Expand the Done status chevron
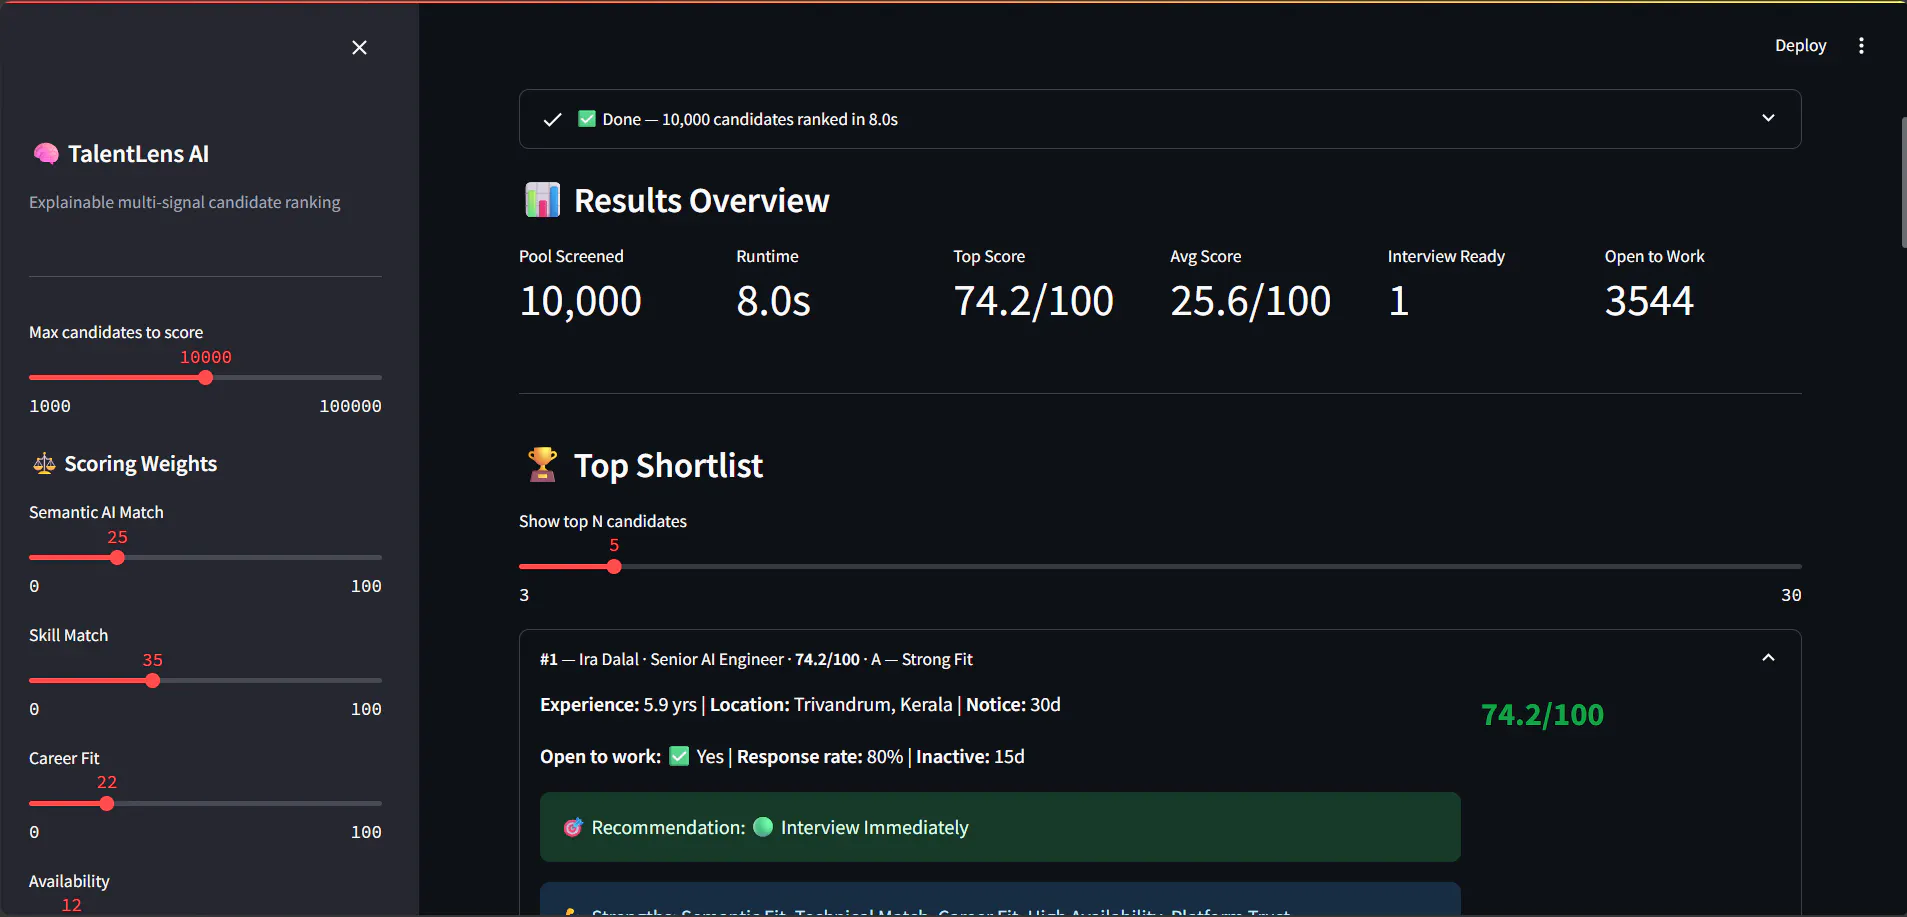 coord(1768,118)
